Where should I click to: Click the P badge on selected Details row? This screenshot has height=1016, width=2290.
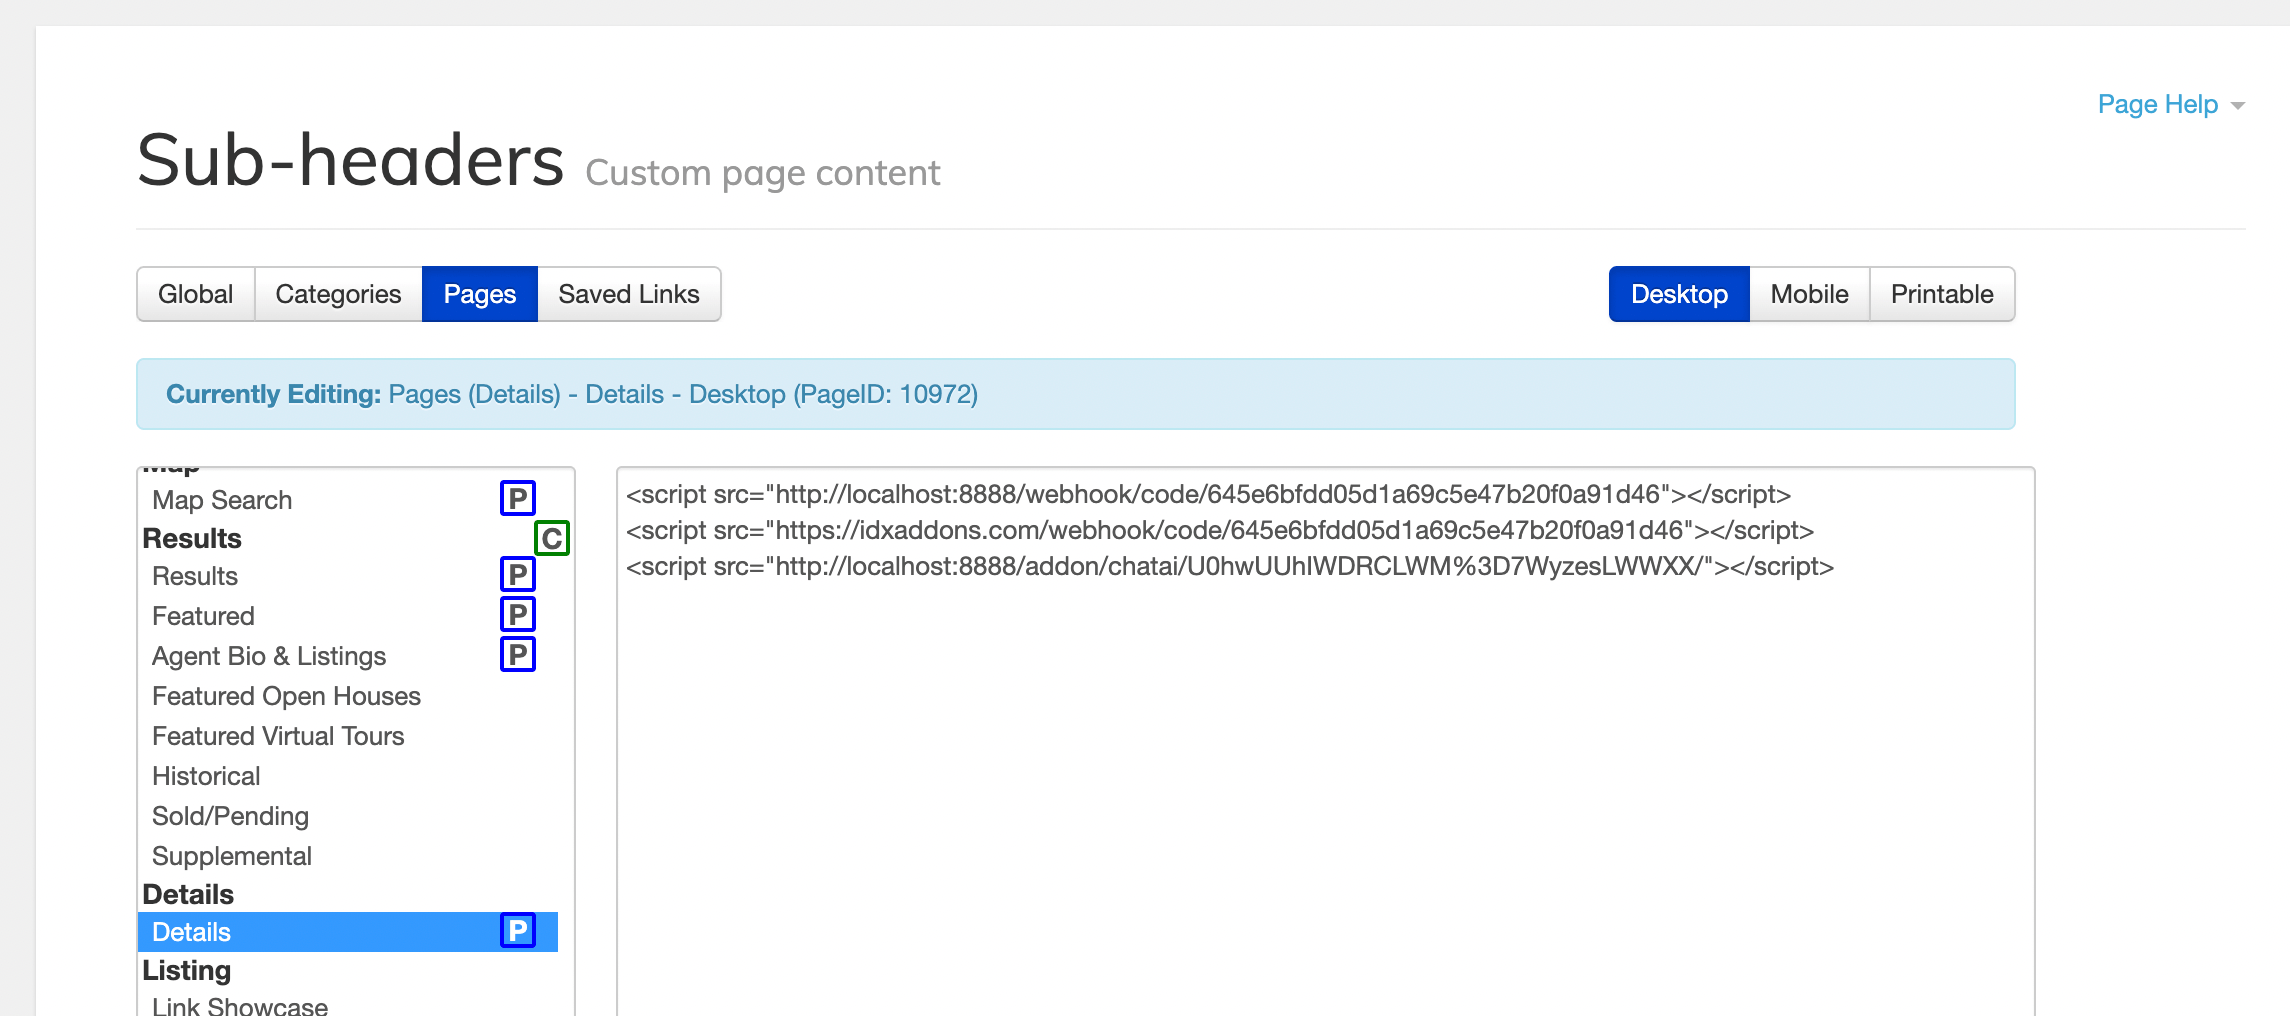click(x=517, y=931)
